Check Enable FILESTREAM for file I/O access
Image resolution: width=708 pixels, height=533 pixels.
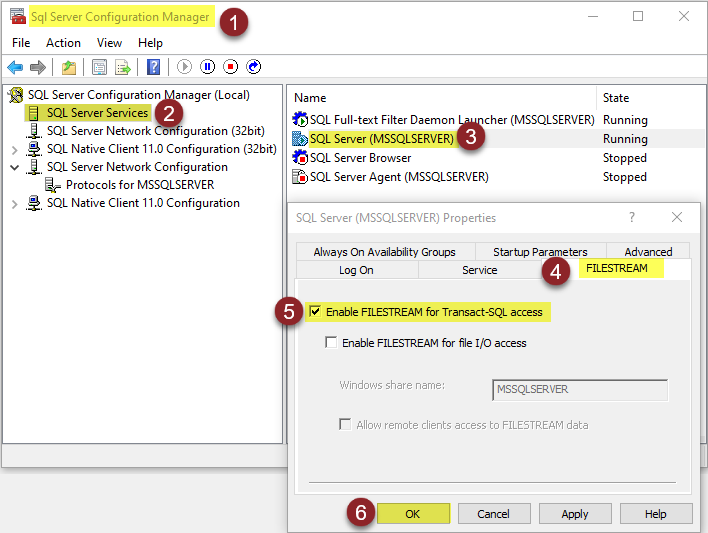click(331, 342)
